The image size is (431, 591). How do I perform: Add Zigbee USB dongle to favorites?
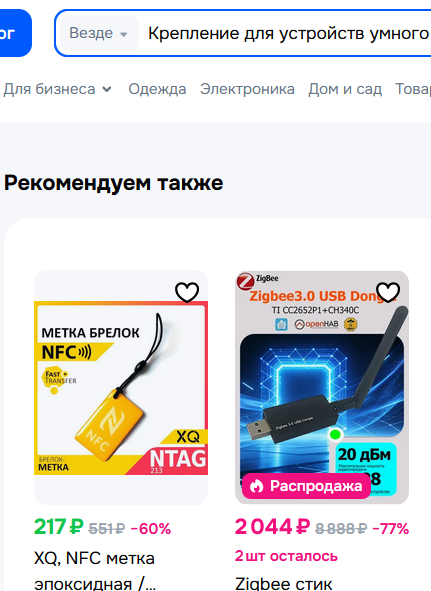point(388,292)
